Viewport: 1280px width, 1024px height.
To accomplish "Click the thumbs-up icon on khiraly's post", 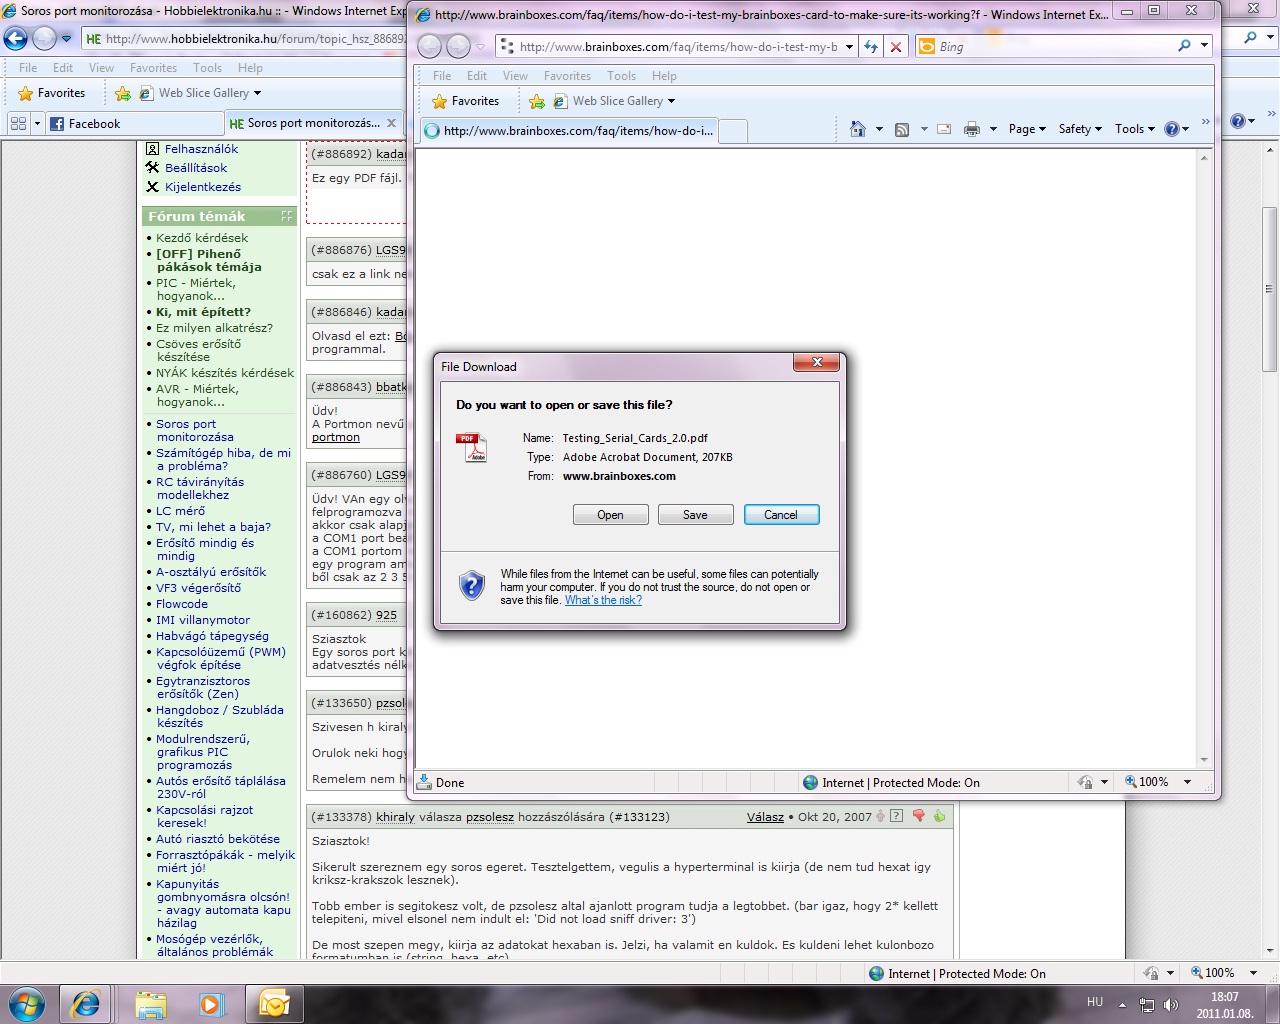I will point(939,816).
